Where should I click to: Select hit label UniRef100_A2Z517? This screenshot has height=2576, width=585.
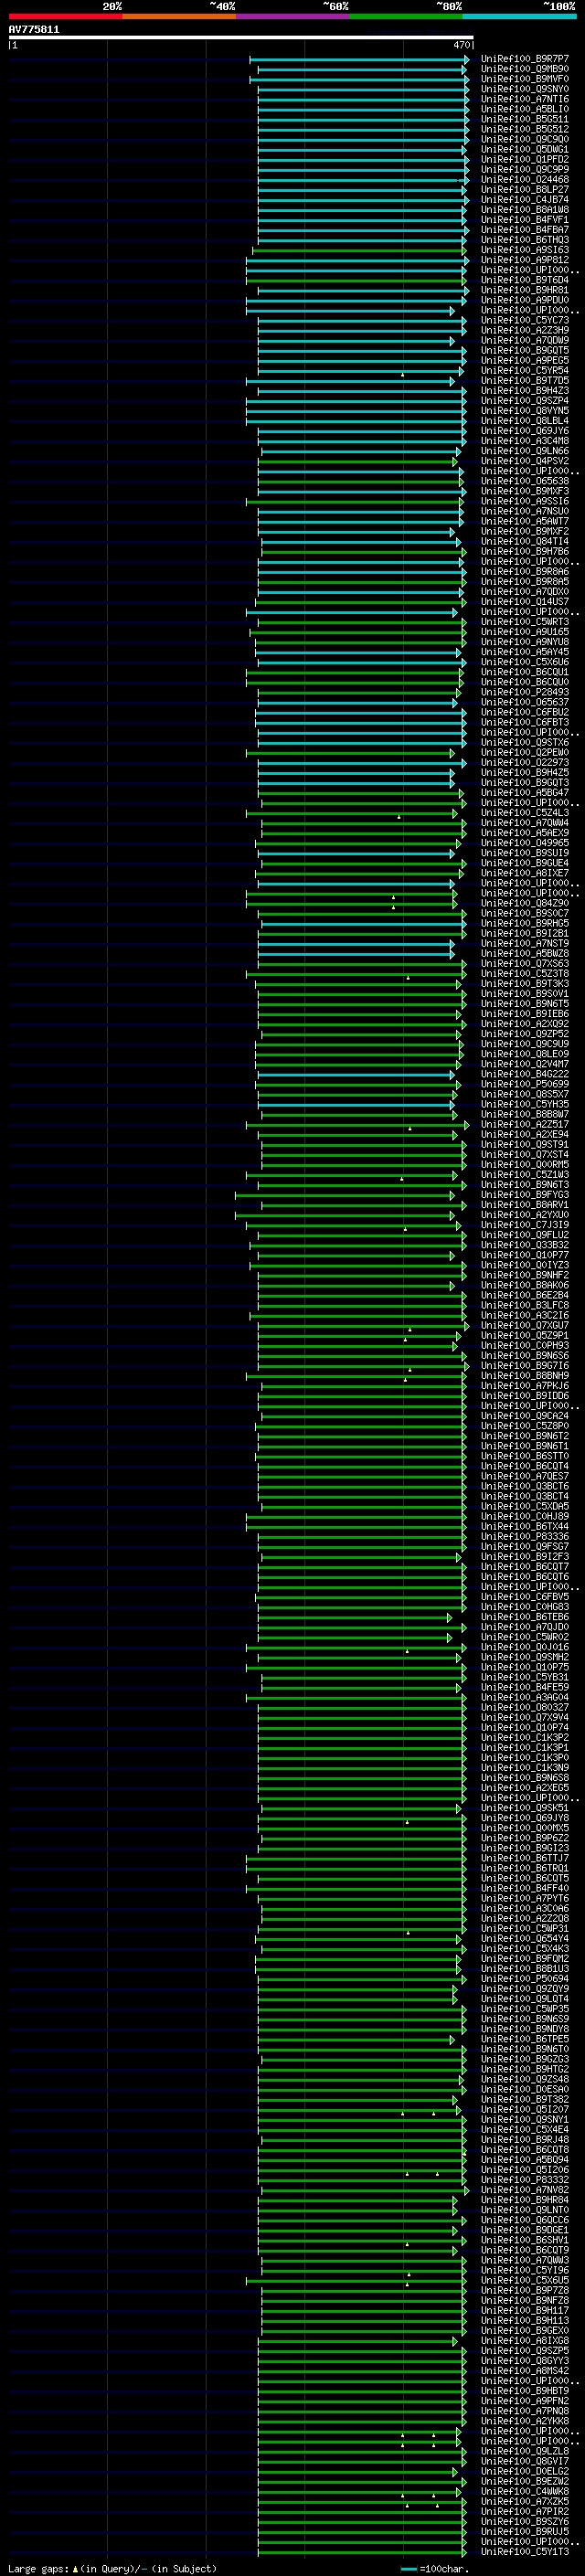tap(524, 1124)
